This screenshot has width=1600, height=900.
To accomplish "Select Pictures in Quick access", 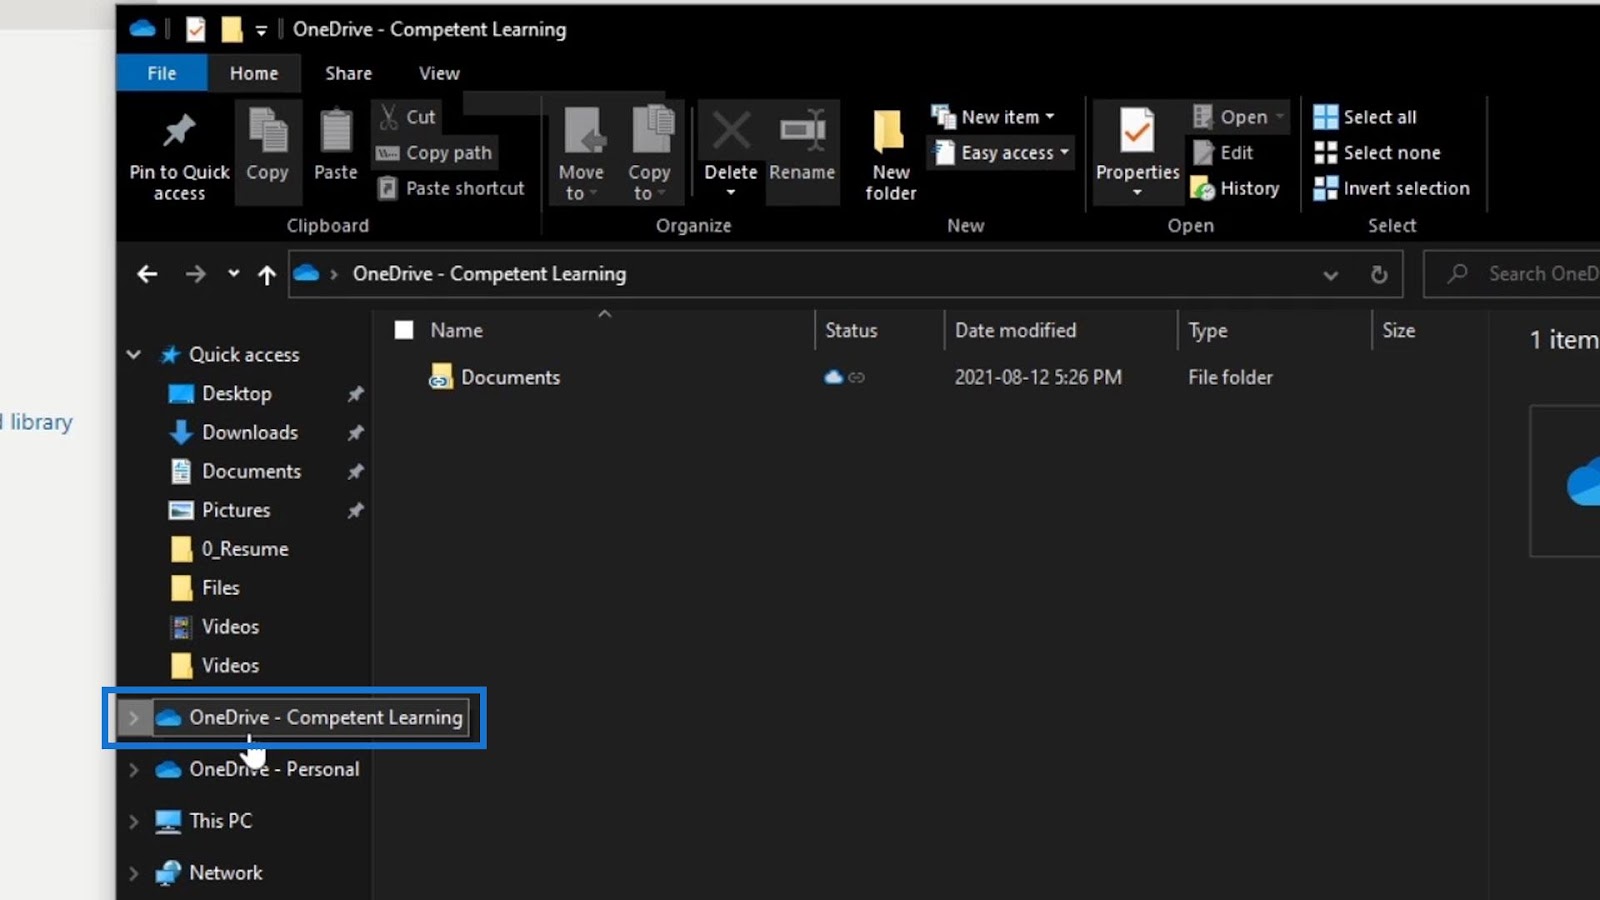I will [x=236, y=510].
